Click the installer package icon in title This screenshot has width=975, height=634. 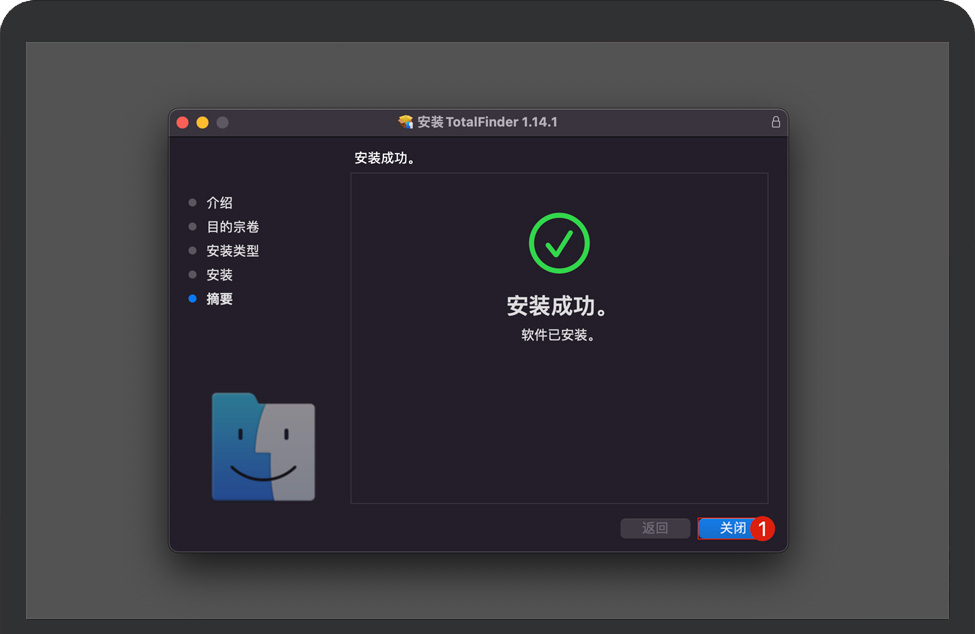(405, 122)
